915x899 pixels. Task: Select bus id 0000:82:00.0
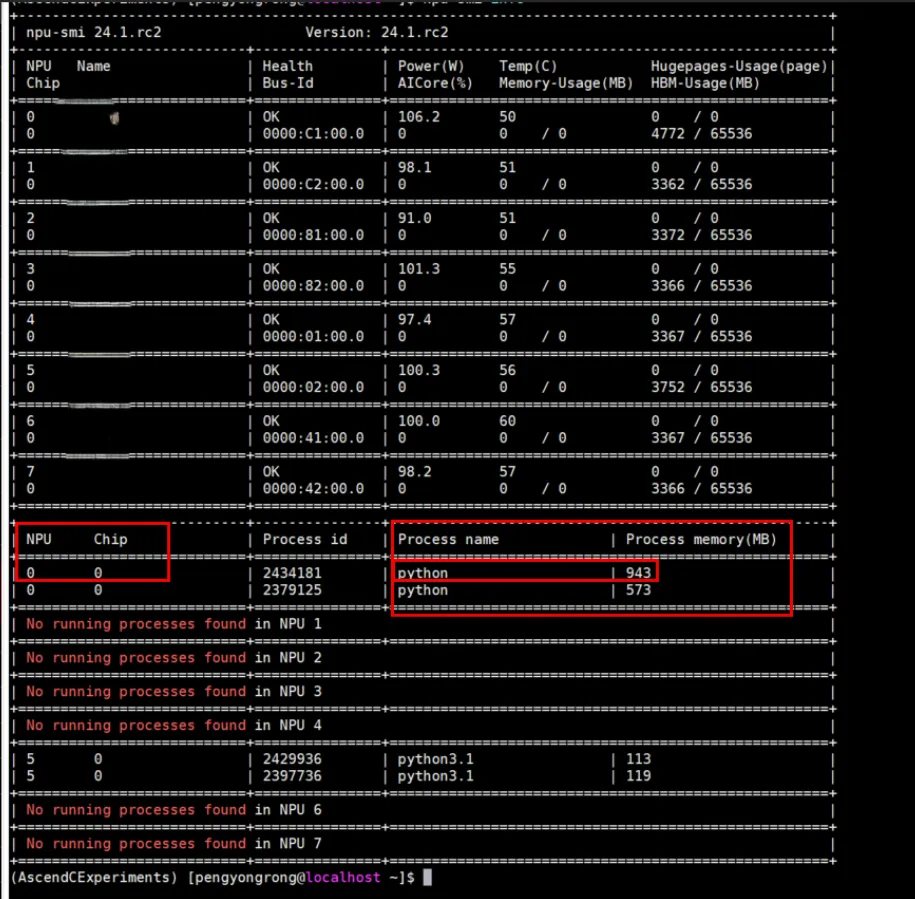313,286
